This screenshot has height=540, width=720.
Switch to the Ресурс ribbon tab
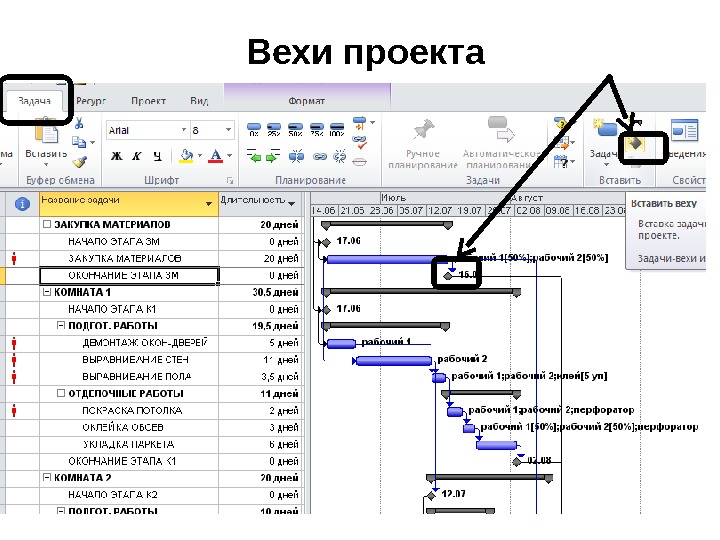click(x=90, y=101)
